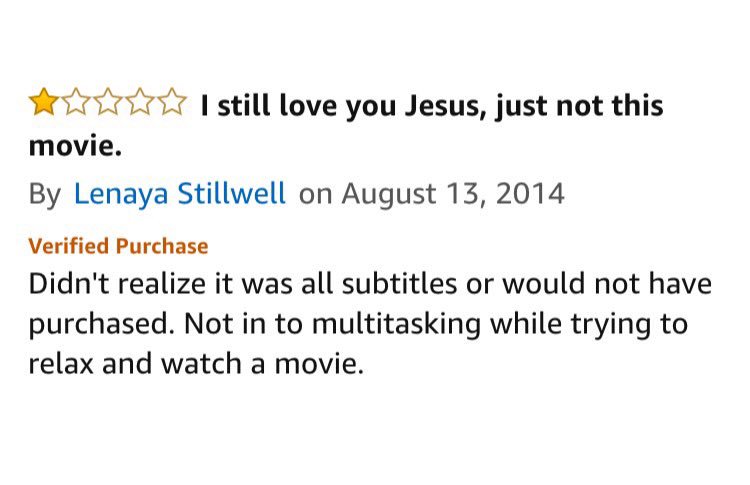Click the word "purchased." in the review body
This screenshot has width=750, height=485.
click(x=100, y=325)
